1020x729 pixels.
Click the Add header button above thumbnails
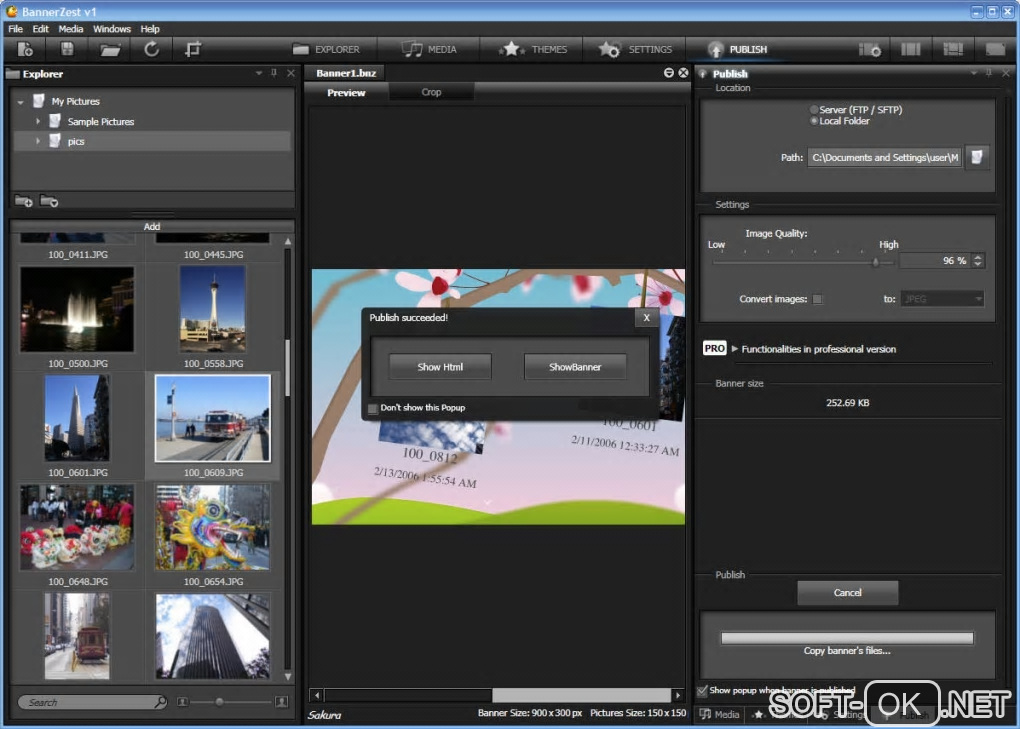click(x=152, y=226)
